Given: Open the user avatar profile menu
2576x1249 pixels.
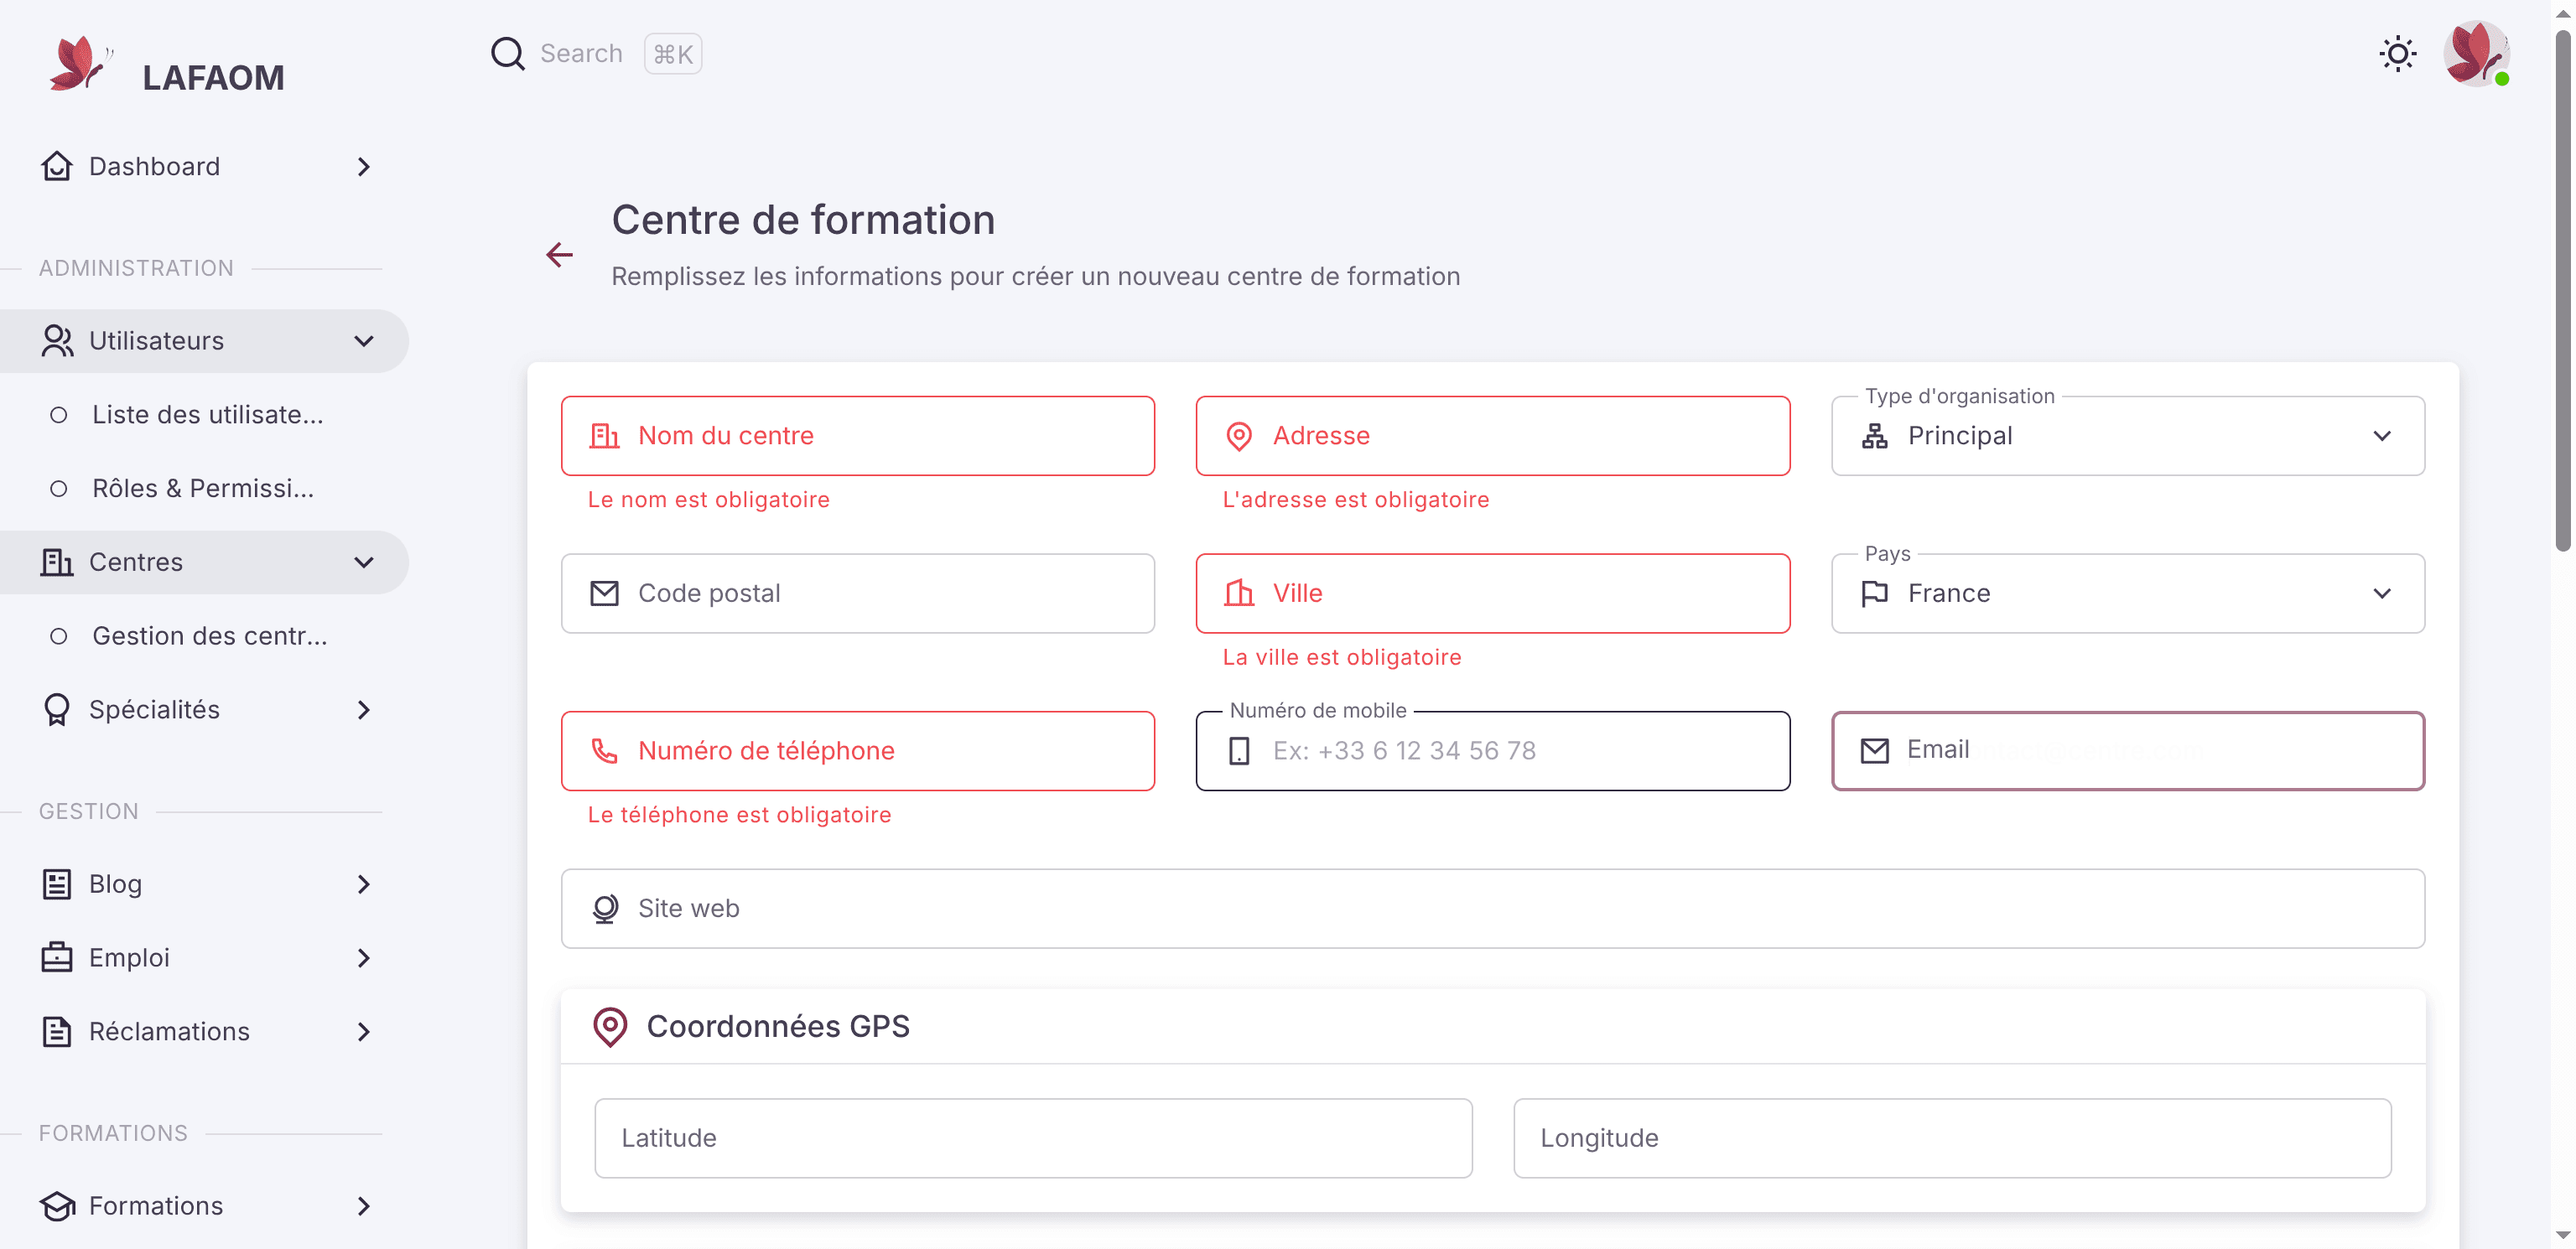Looking at the screenshot, I should click(2476, 54).
